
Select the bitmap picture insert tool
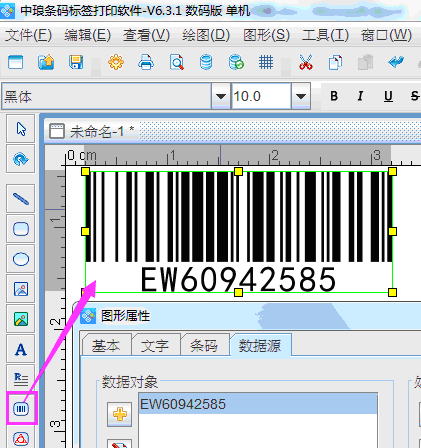(x=21, y=319)
